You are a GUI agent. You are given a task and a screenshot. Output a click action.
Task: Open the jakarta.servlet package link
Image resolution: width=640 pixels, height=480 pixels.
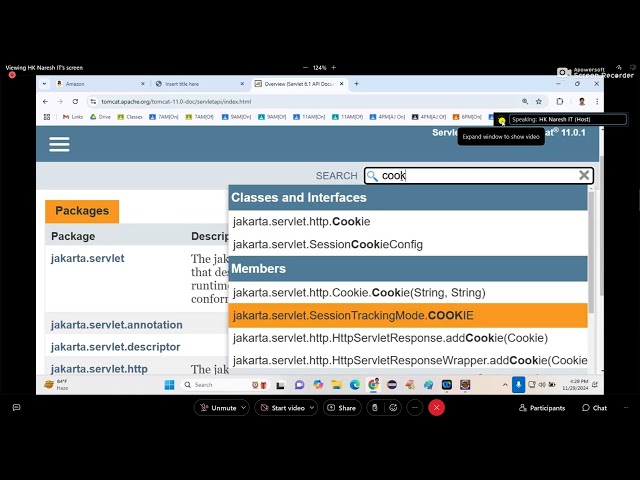(87, 258)
